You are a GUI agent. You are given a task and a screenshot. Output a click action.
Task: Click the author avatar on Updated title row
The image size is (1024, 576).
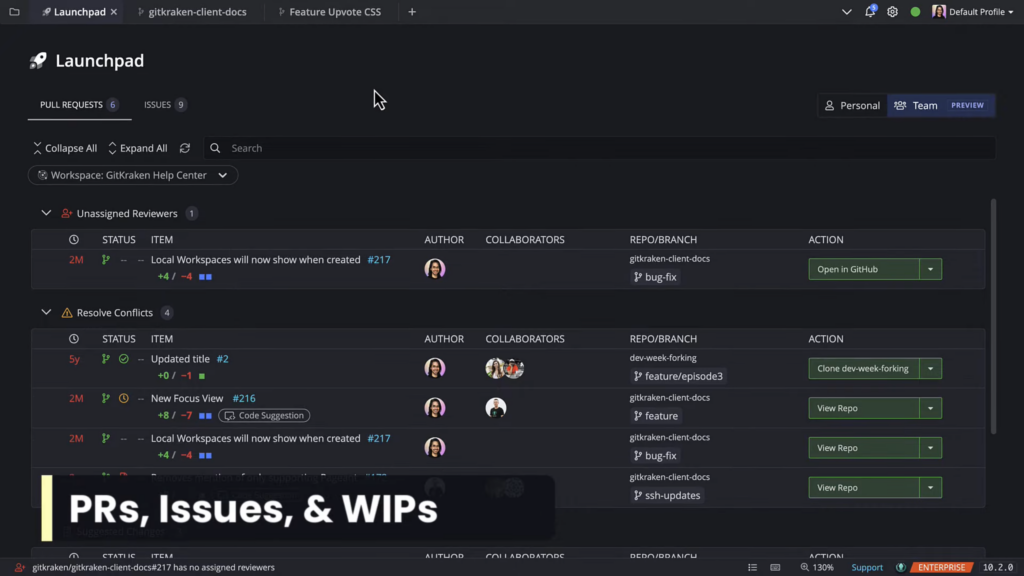click(435, 368)
